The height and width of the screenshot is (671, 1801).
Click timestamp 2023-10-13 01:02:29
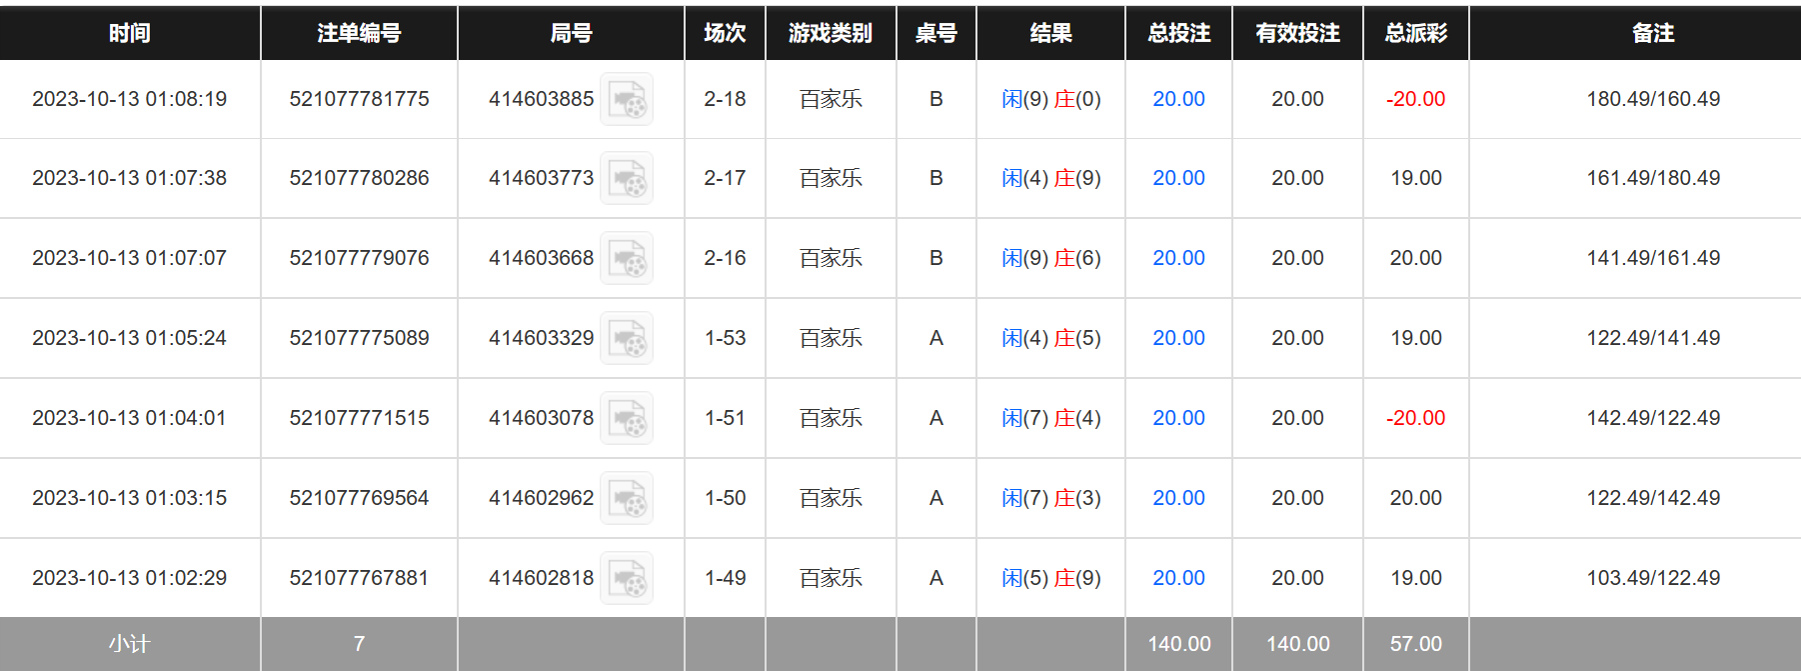coord(130,578)
